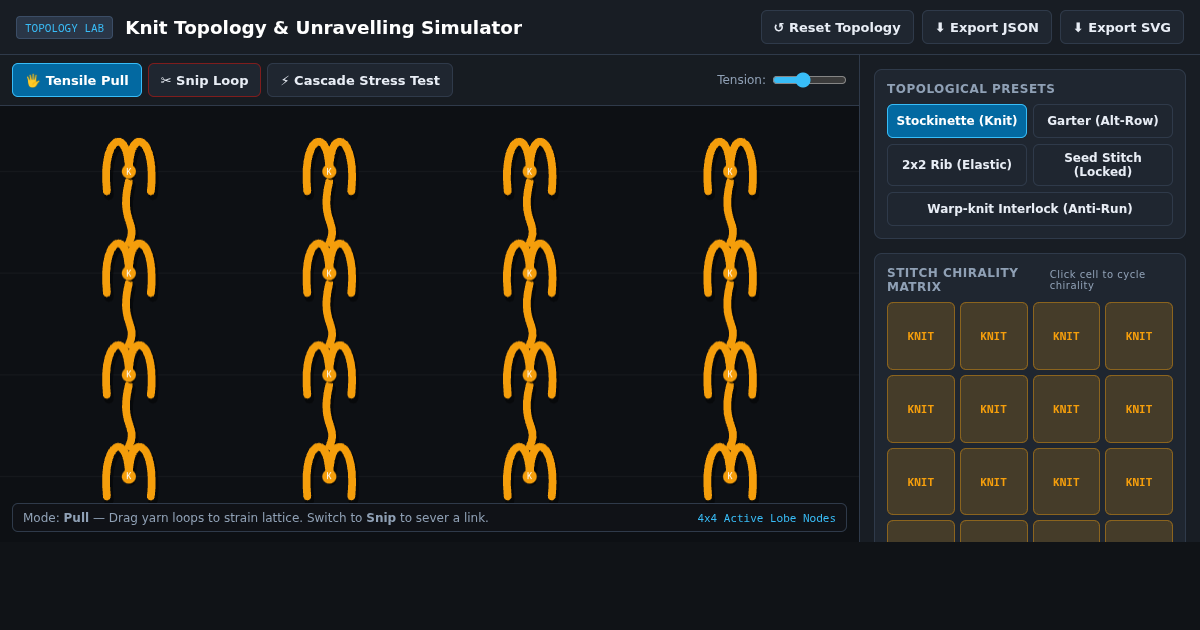Click the third-row second-column loop node
Screen dimensions: 1200x630
pos(329,375)
